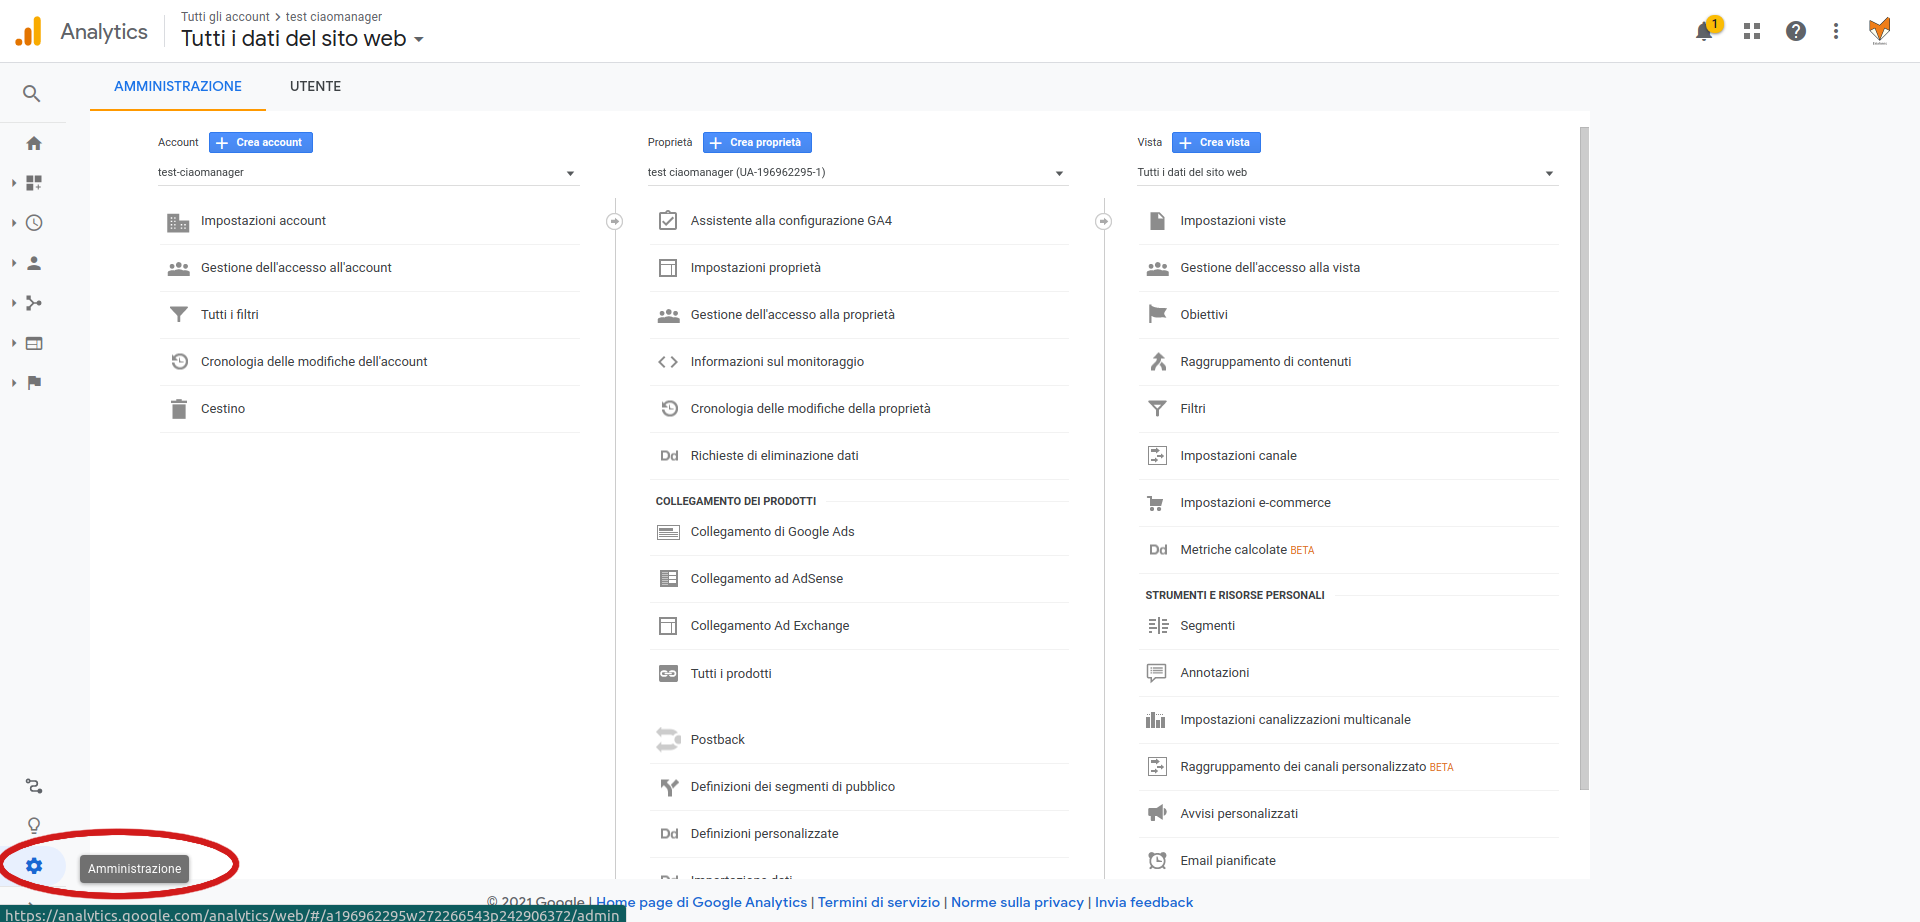This screenshot has width=1920, height=922.
Task: Open notifications bell icon
Action: tap(1704, 32)
